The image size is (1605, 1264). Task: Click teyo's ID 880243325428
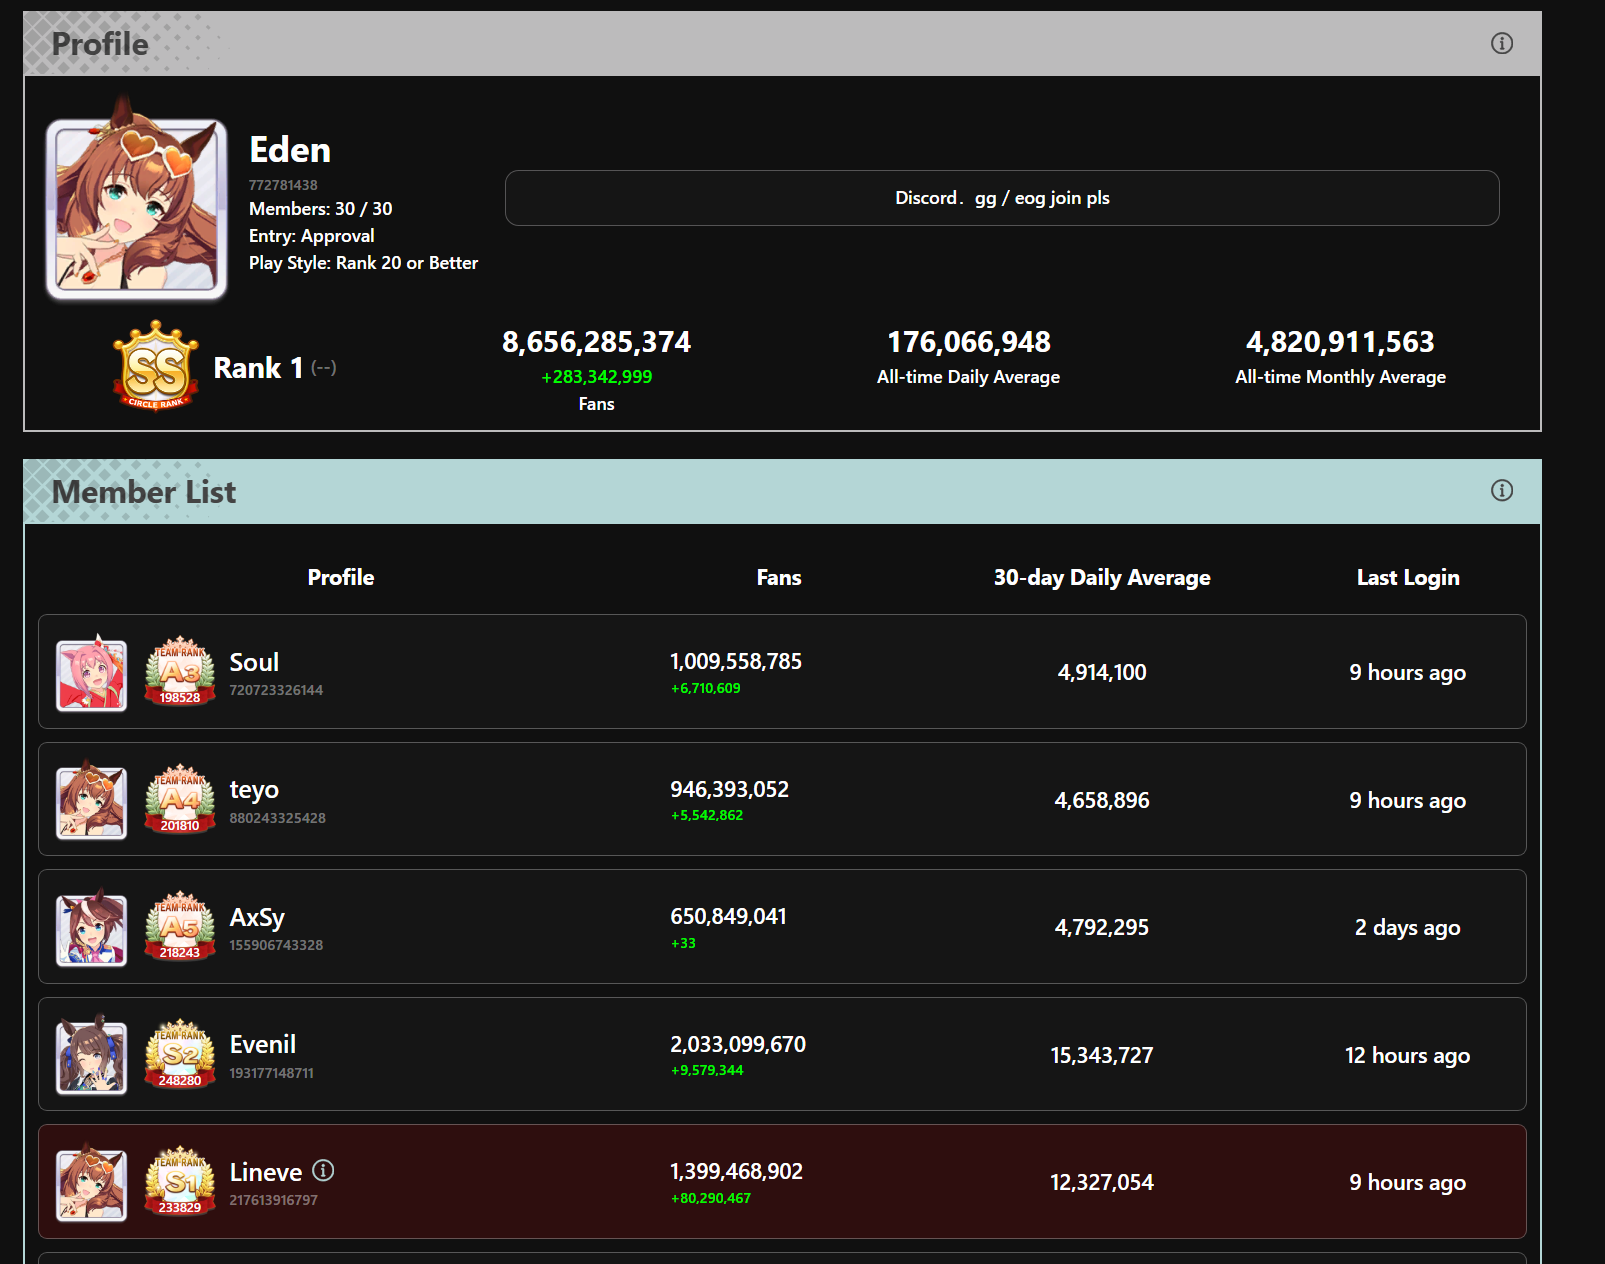point(277,818)
